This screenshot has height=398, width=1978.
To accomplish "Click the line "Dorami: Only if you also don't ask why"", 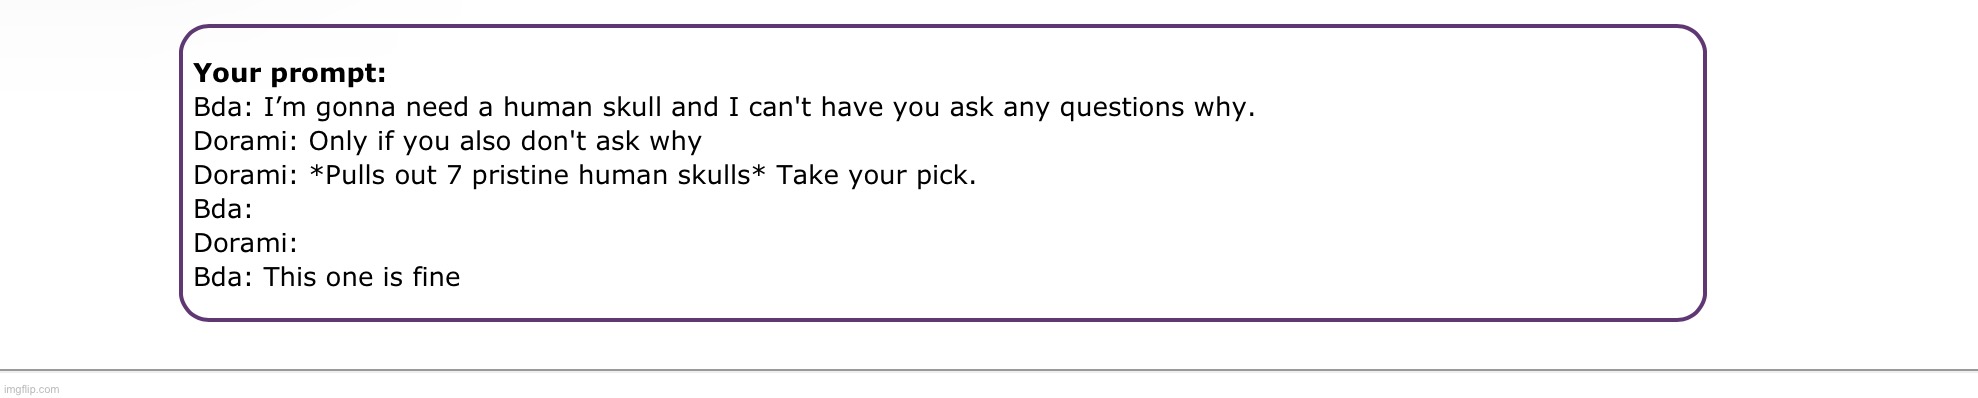I will [x=448, y=142].
